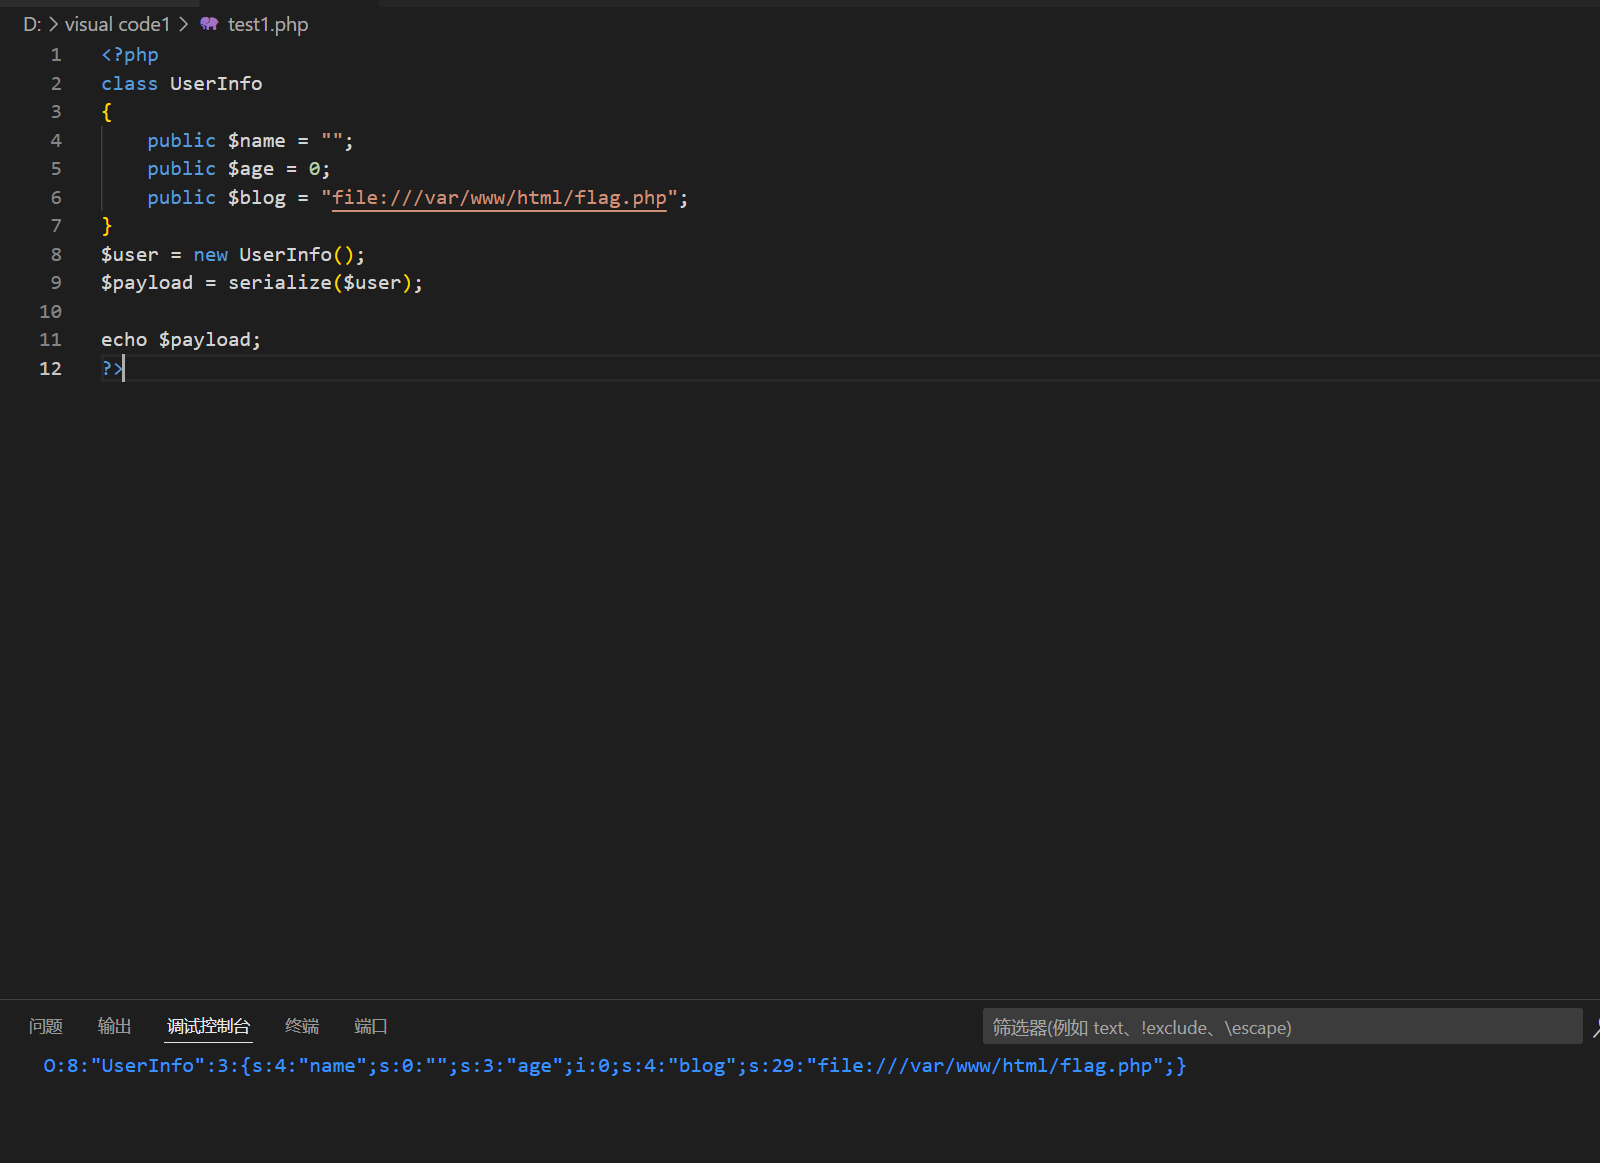The width and height of the screenshot is (1600, 1163).
Task: Click the opening brace '{' on line 3
Action: coord(107,112)
